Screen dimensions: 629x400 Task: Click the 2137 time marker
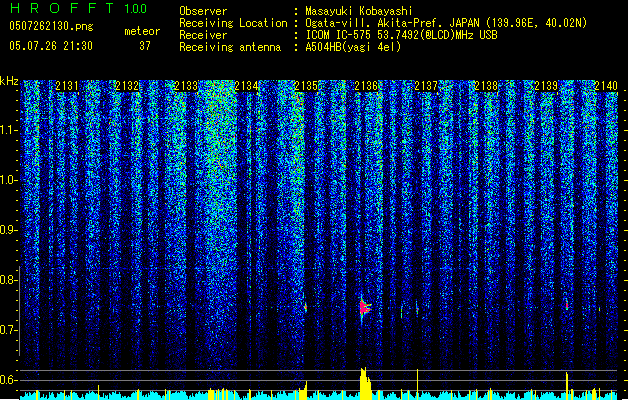[x=426, y=86]
